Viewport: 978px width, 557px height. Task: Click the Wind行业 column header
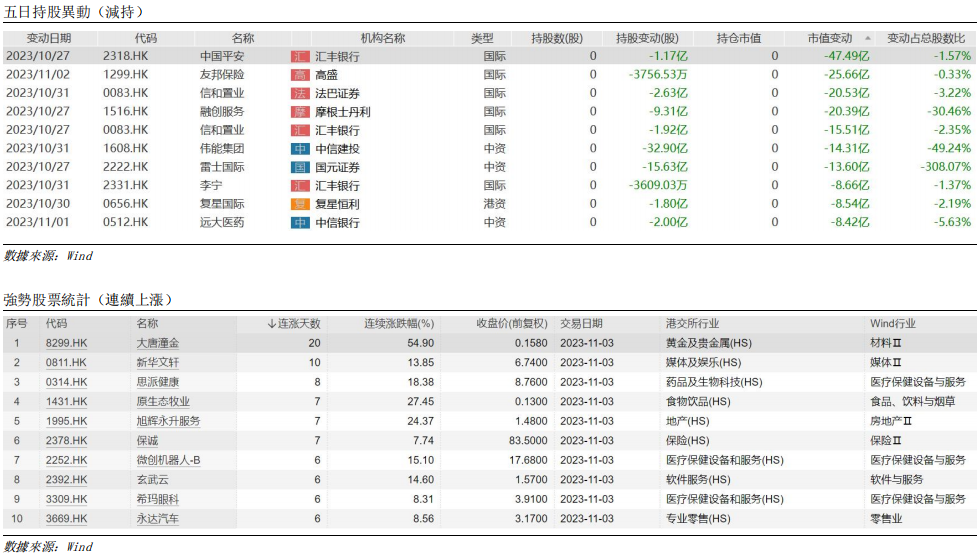click(x=893, y=324)
